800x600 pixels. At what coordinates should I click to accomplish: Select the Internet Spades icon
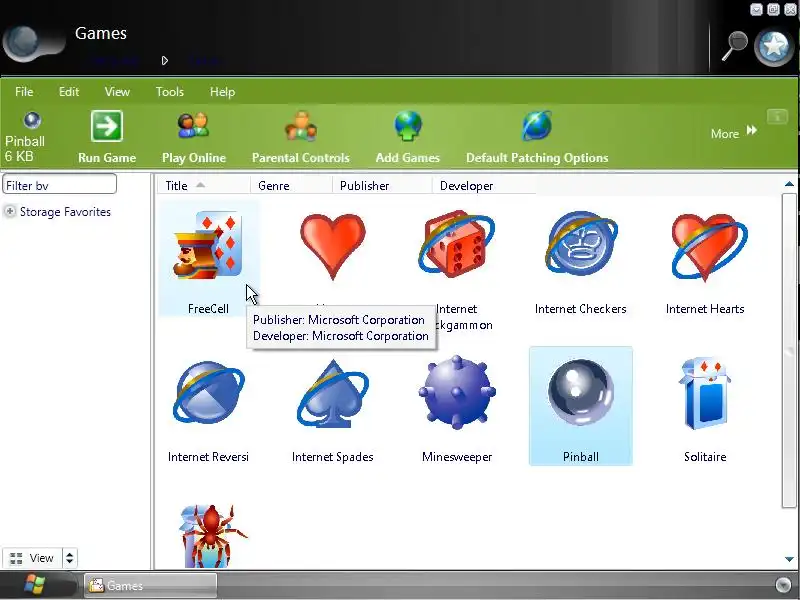coord(333,393)
